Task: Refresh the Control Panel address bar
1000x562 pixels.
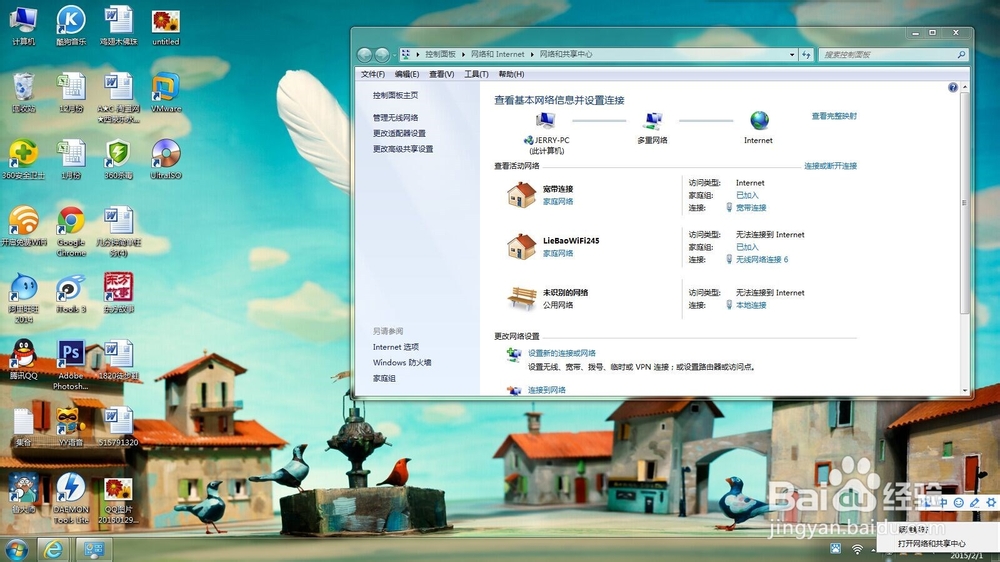Action: point(806,55)
